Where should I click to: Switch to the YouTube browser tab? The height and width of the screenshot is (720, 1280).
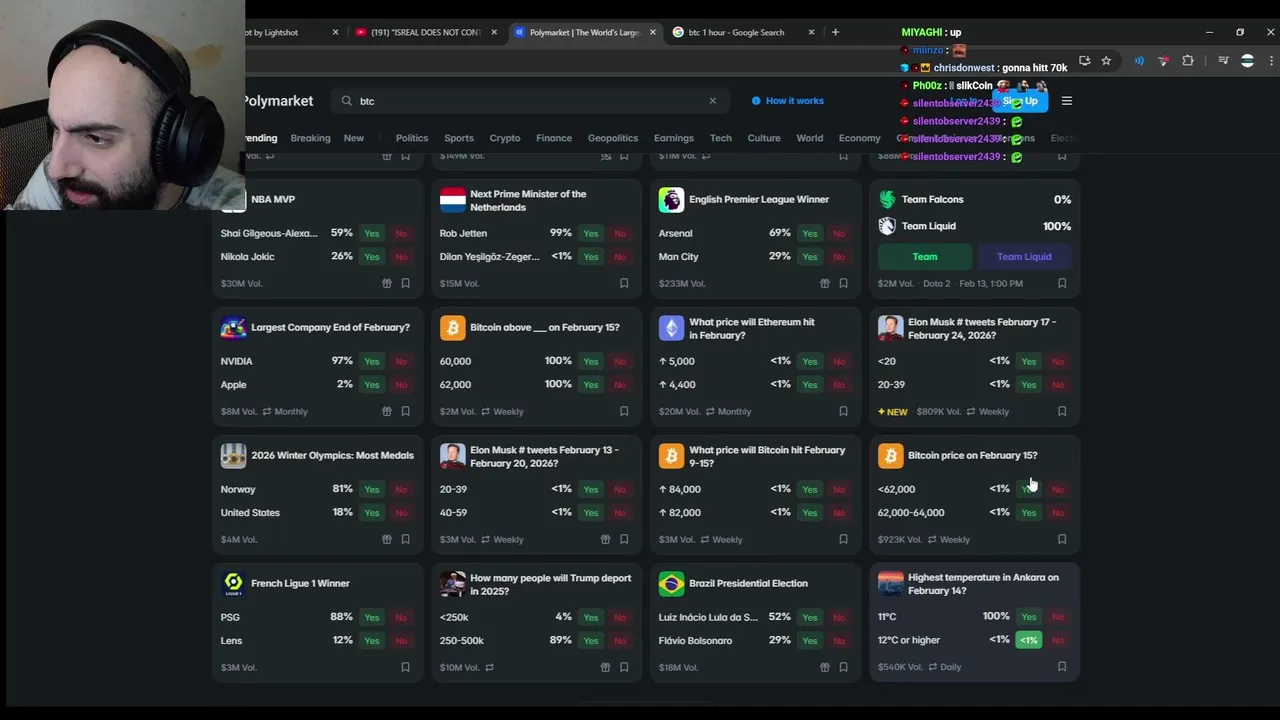point(426,32)
